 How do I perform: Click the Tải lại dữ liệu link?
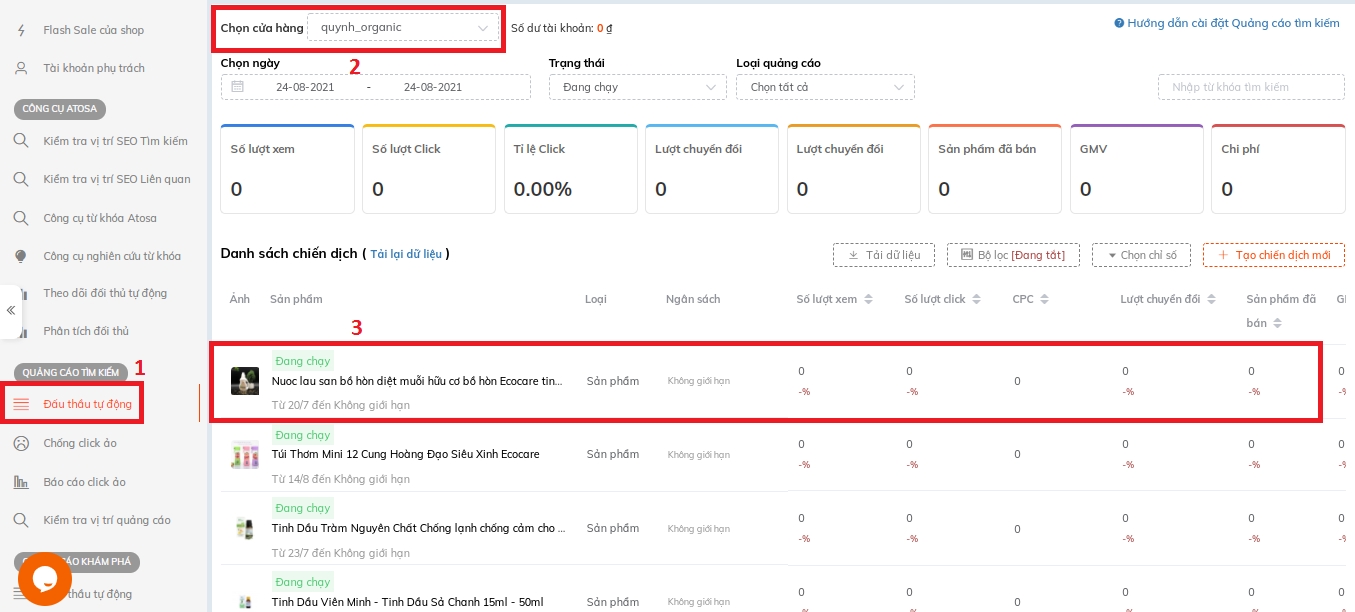(x=405, y=254)
